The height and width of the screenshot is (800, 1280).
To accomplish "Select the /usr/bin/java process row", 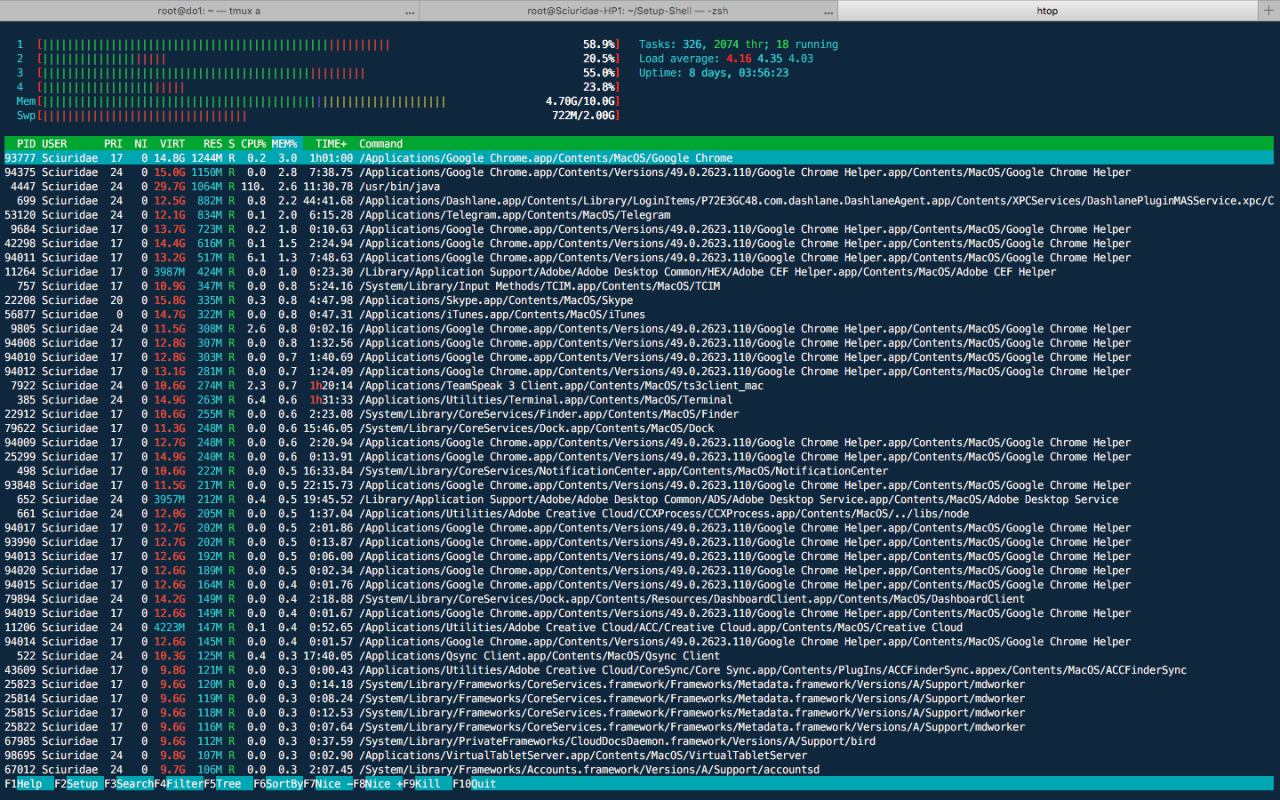I will [640, 186].
